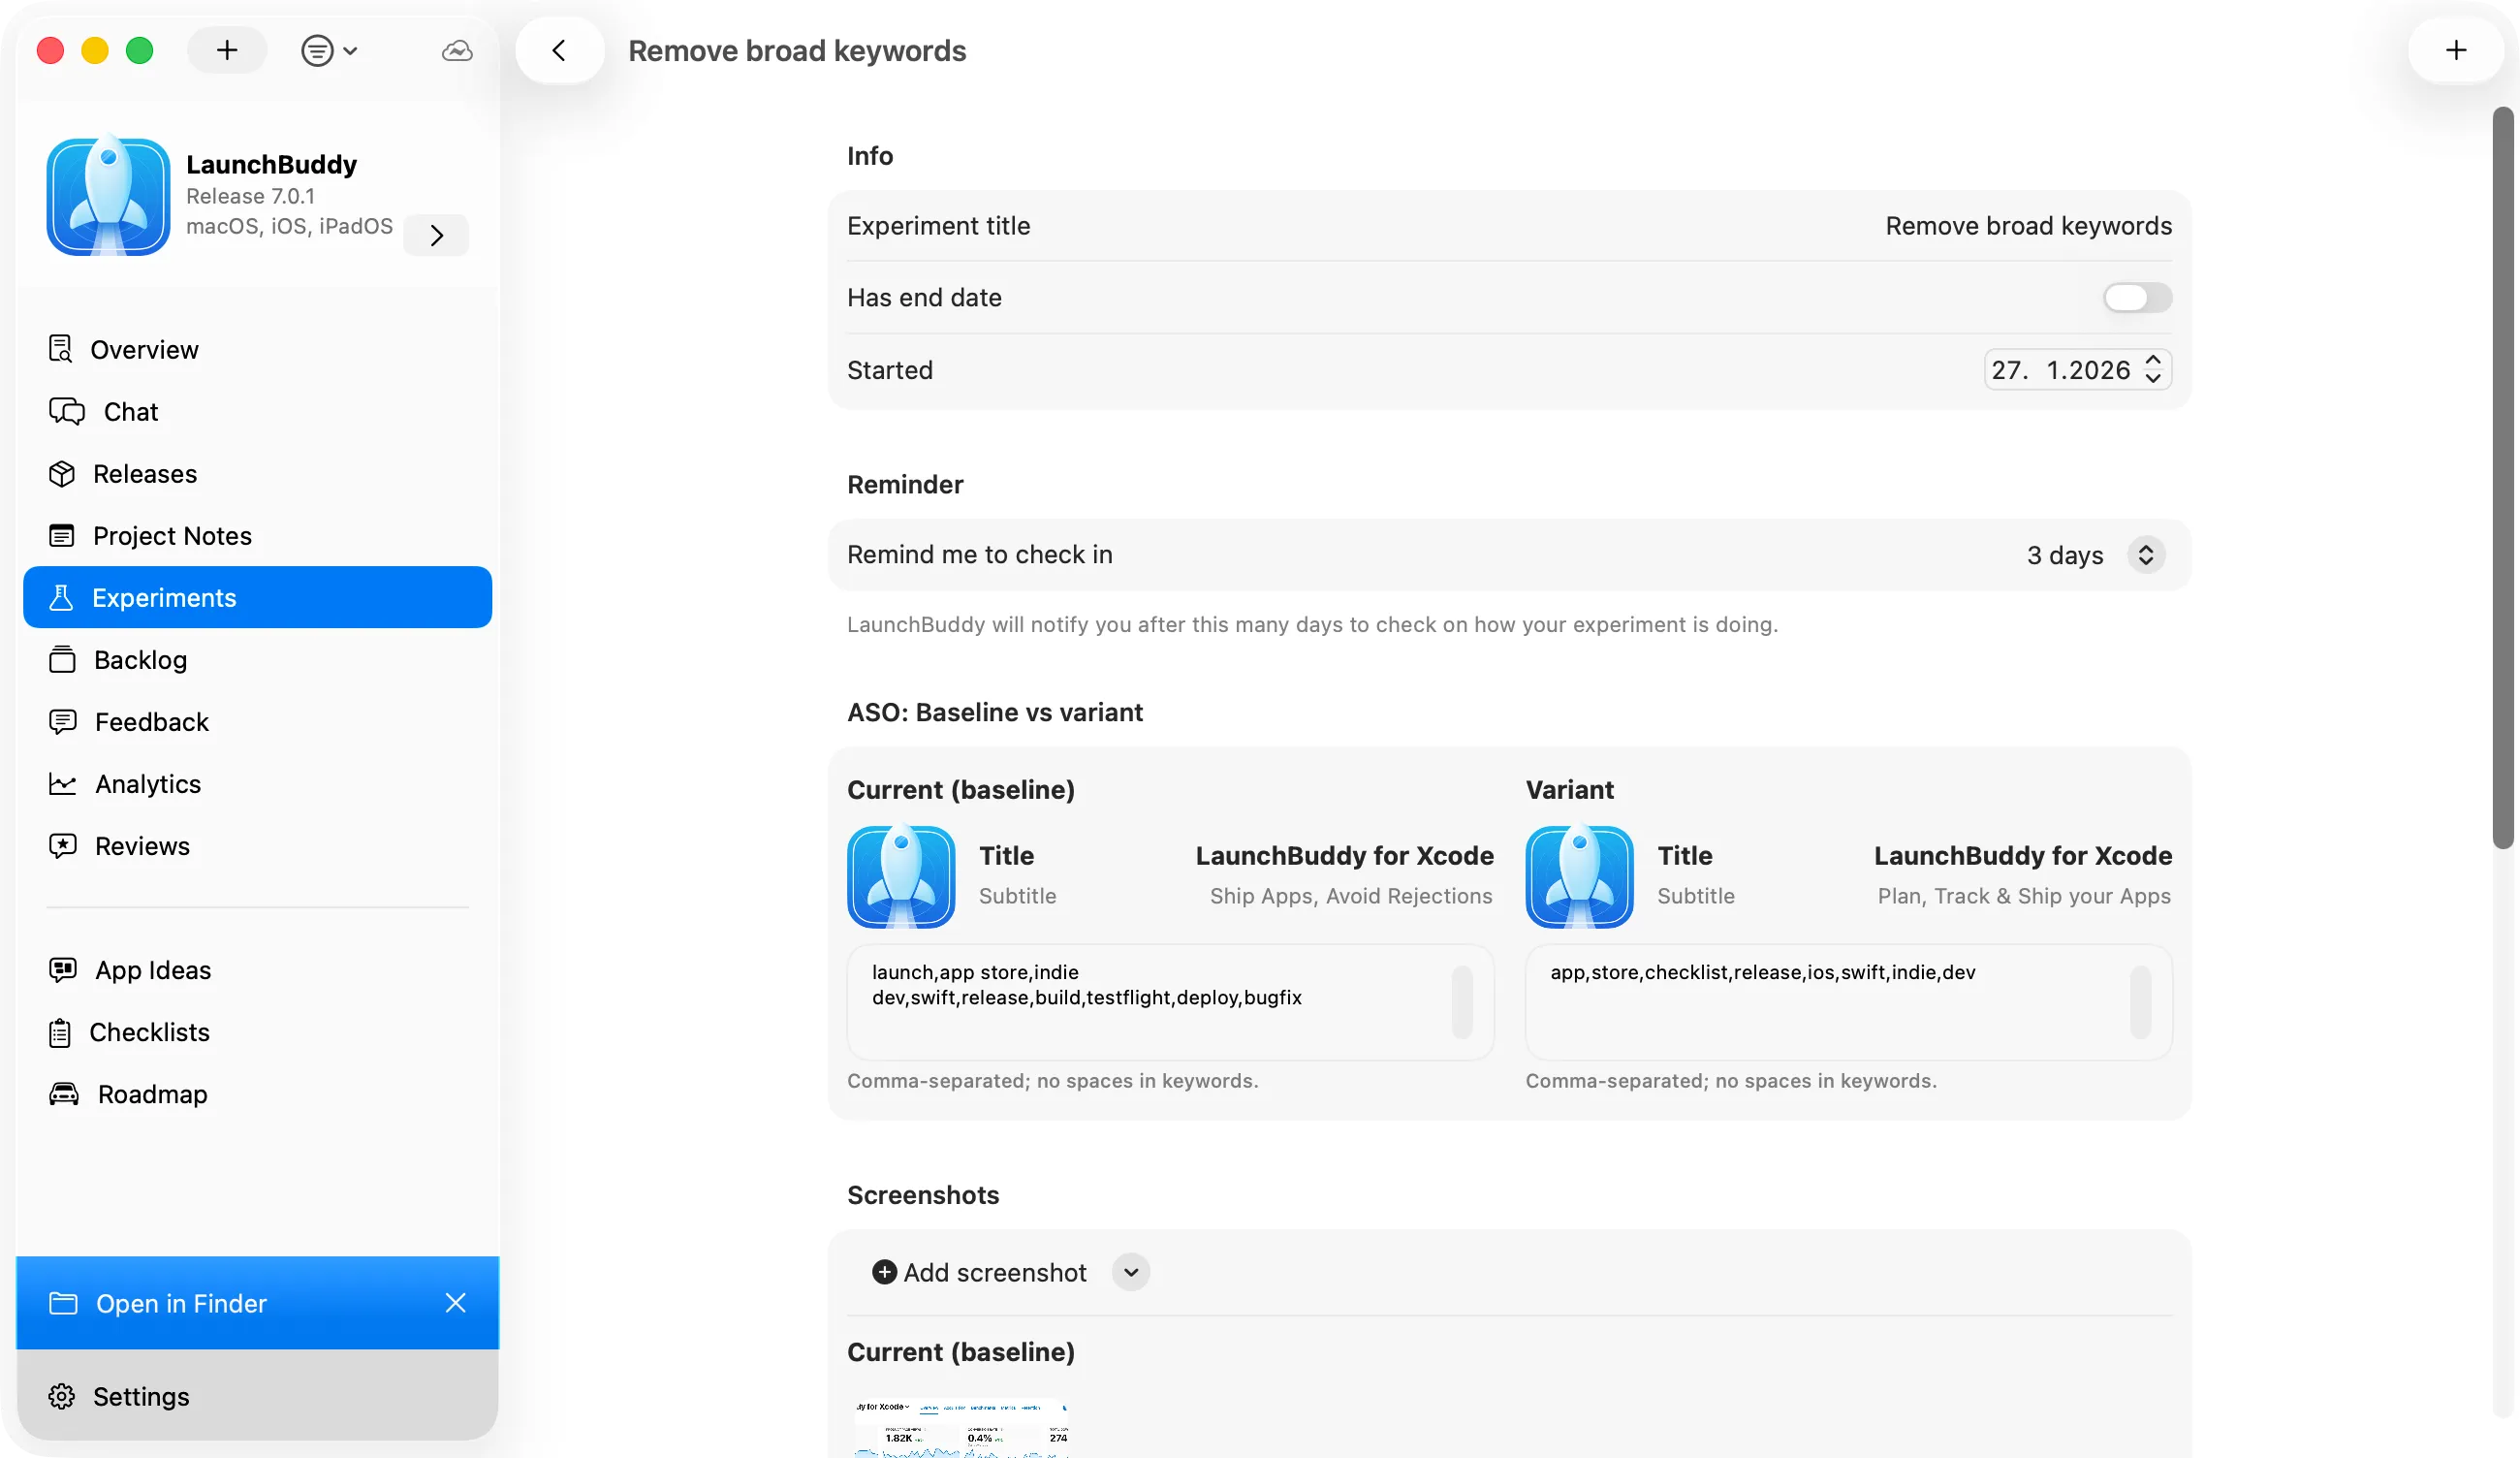Click the Project Notes icon

point(62,535)
